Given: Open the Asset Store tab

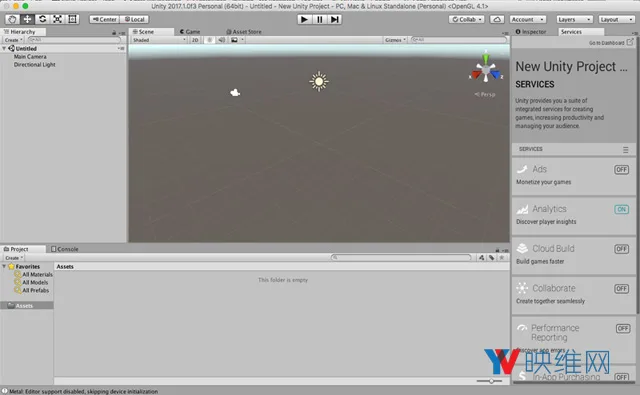Looking at the screenshot, I should [244, 31].
